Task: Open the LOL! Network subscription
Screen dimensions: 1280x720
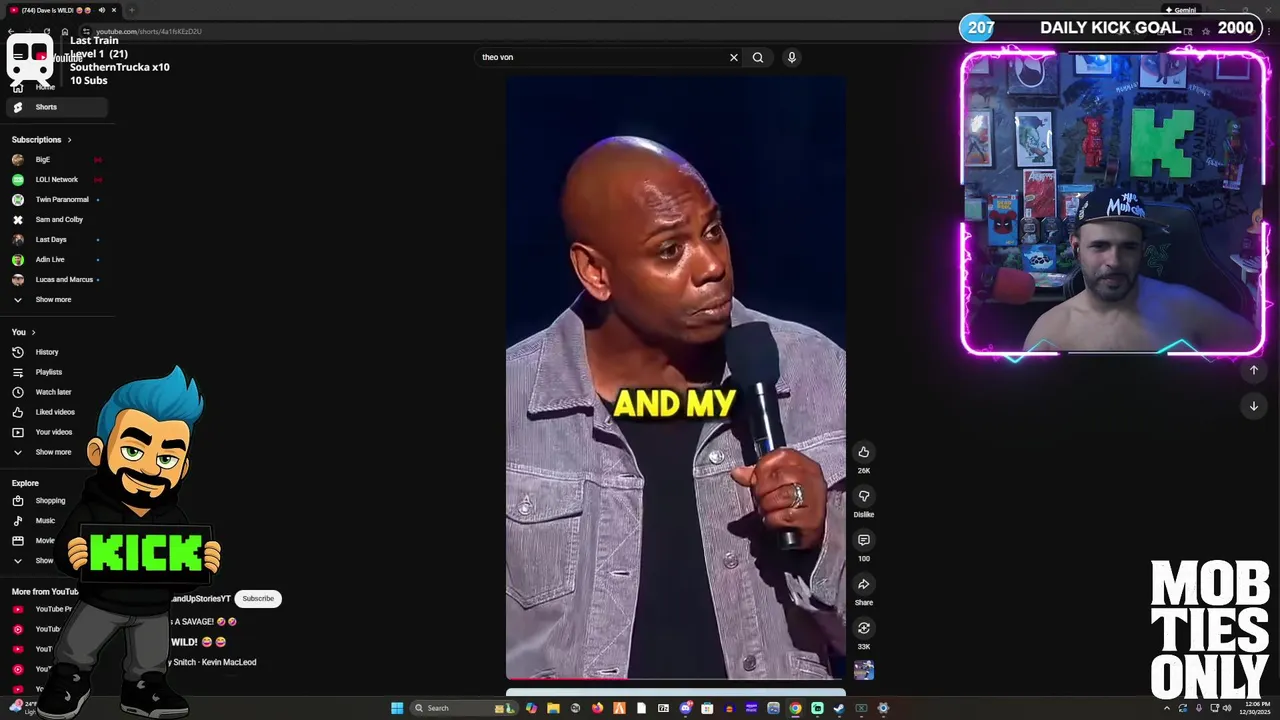Action: point(57,180)
